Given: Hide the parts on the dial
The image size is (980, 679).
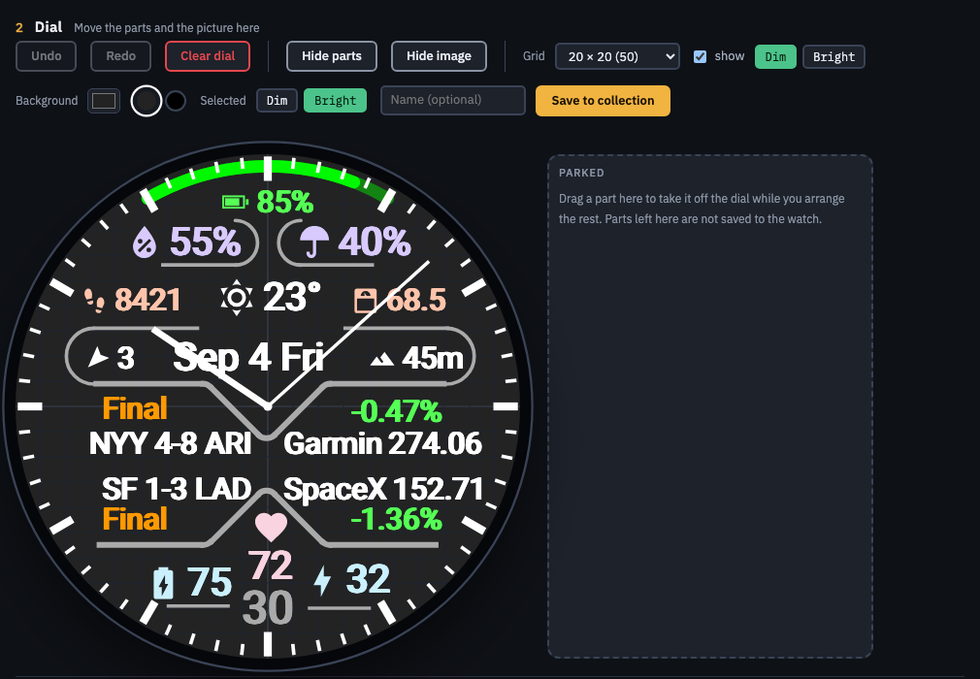Looking at the screenshot, I should [332, 56].
